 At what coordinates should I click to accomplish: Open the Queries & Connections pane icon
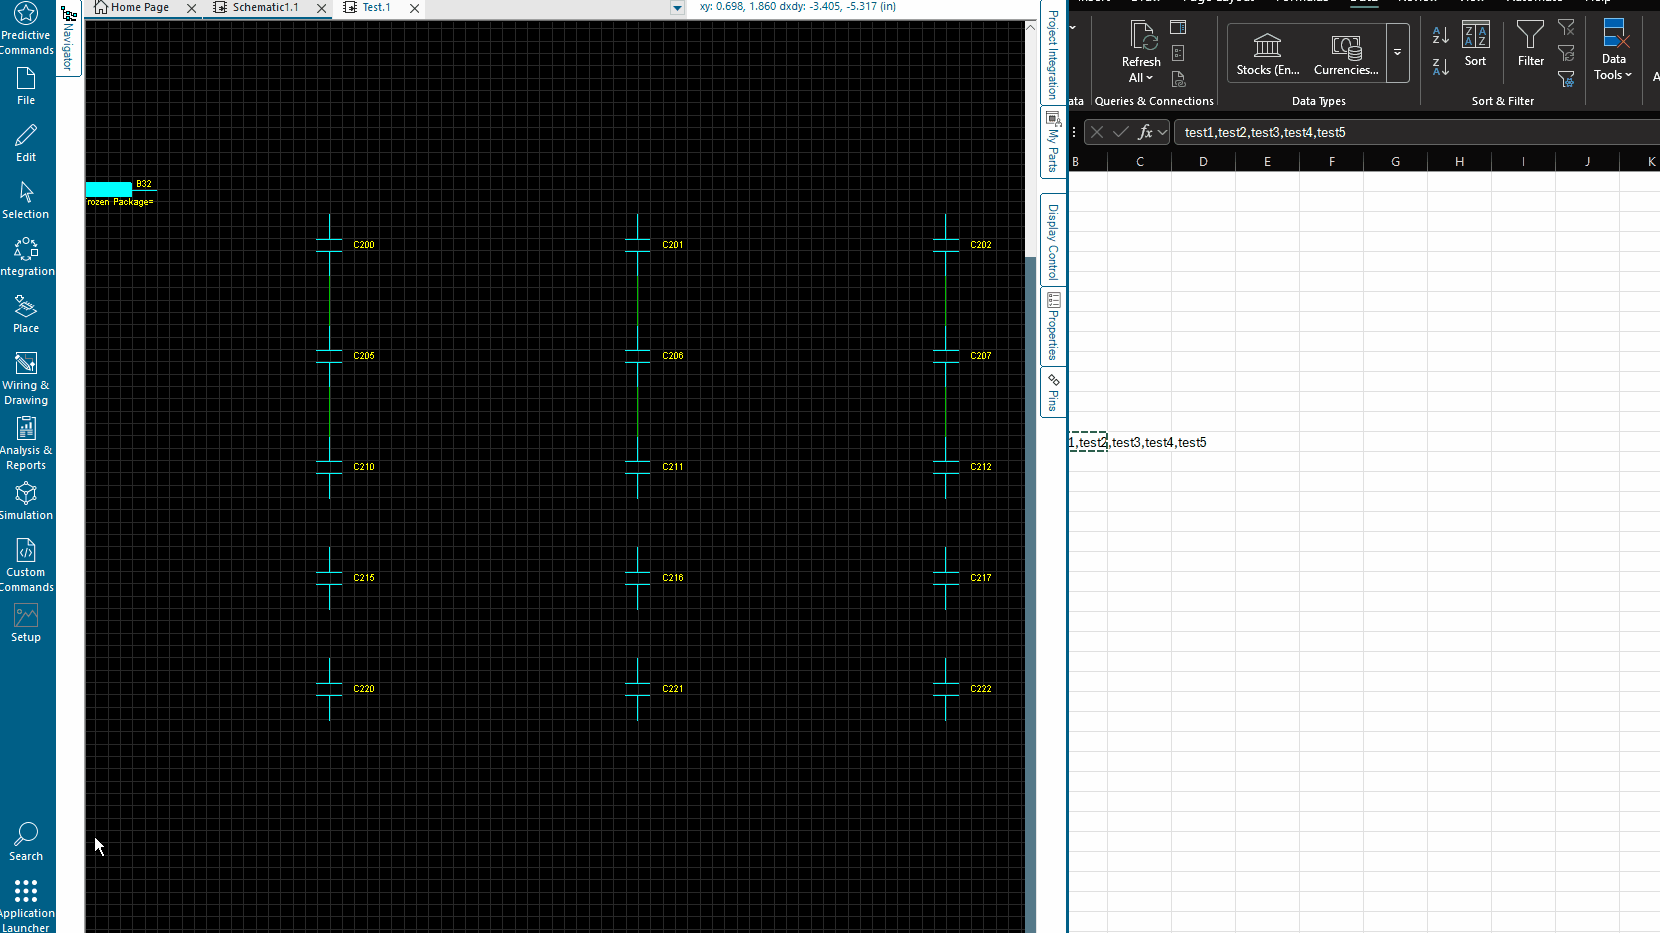click(x=1178, y=27)
